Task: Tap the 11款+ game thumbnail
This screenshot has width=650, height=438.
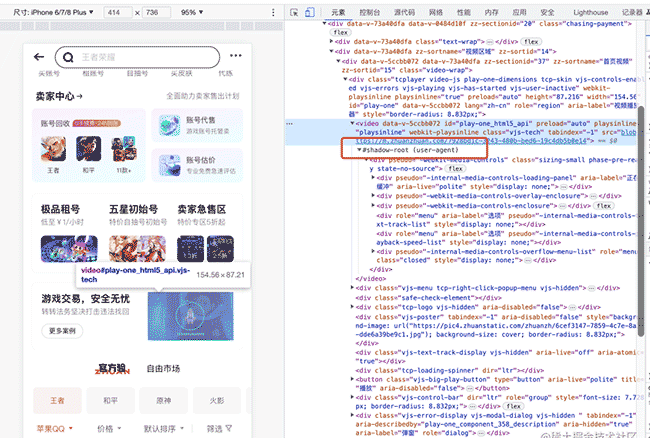Action: [x=124, y=149]
